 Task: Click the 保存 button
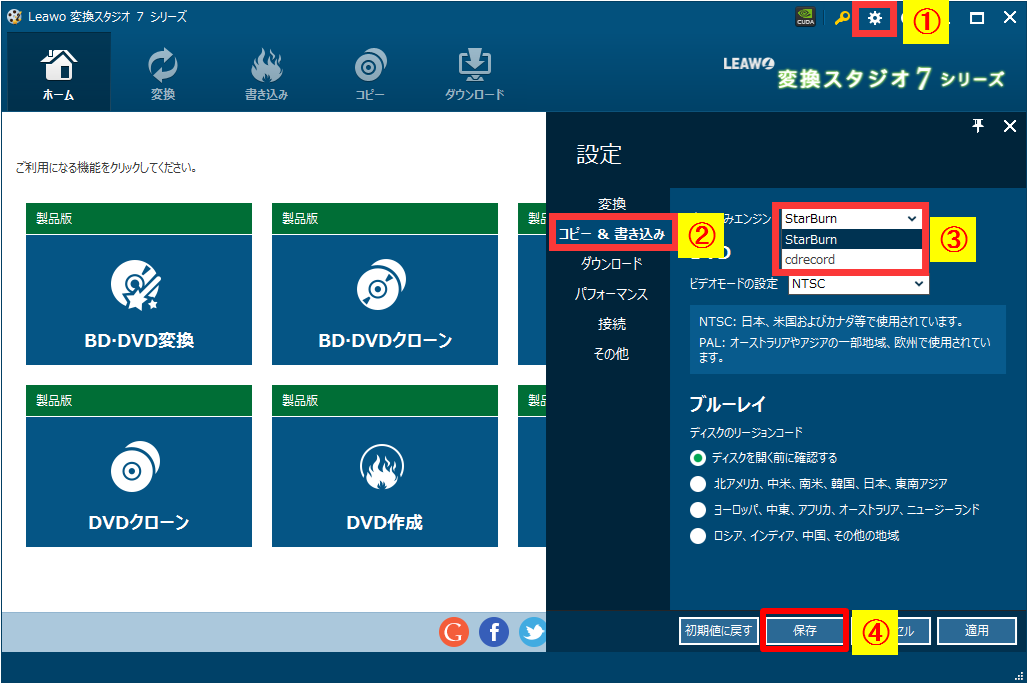[805, 631]
